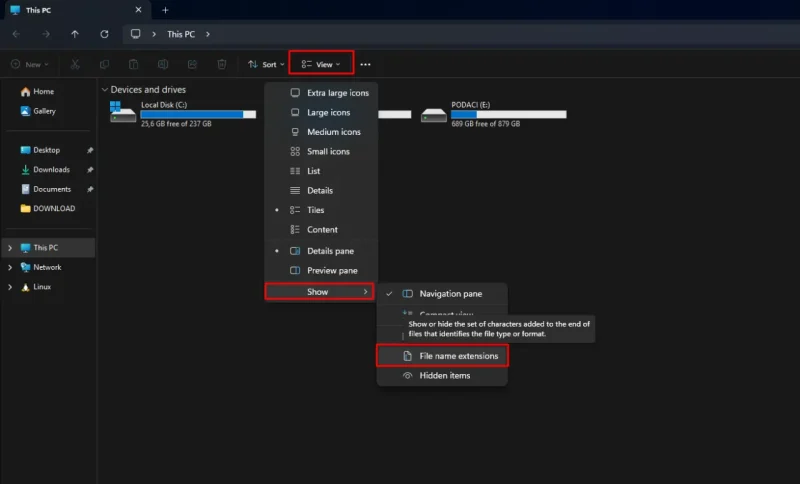Toggle File name extensions
The height and width of the screenshot is (484, 800).
442,356
